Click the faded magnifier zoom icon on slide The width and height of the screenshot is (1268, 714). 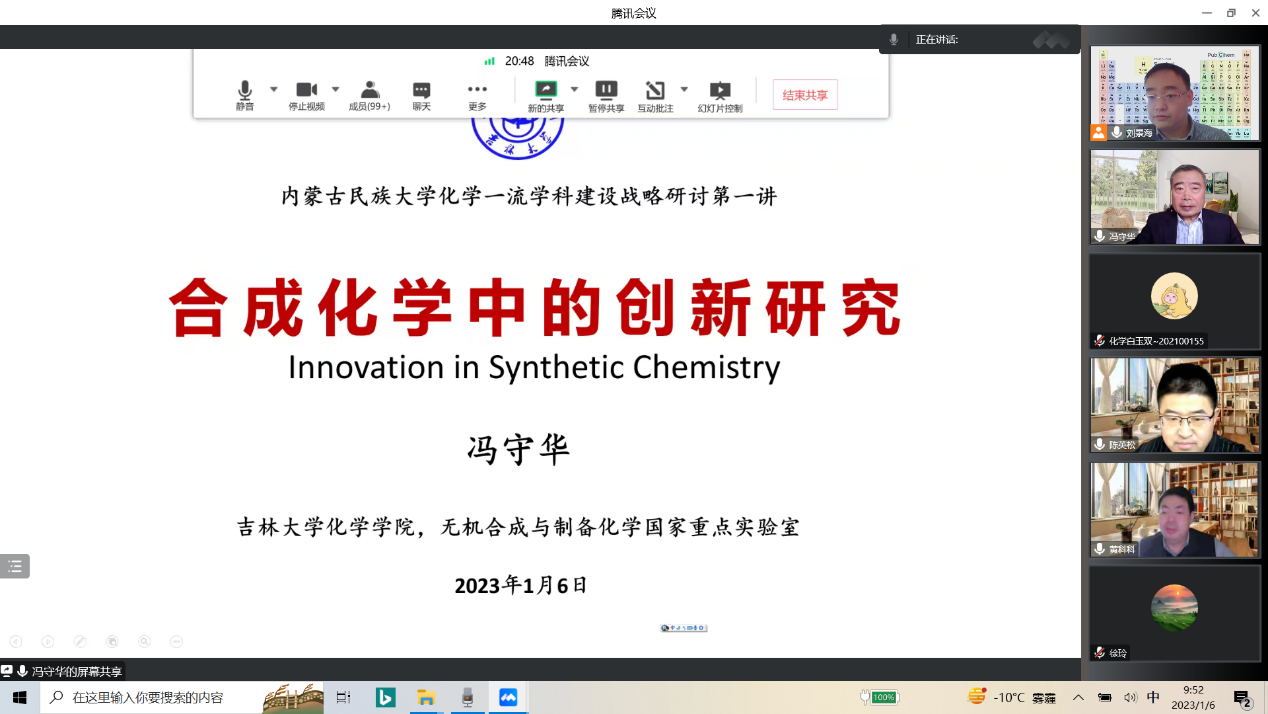pos(144,641)
